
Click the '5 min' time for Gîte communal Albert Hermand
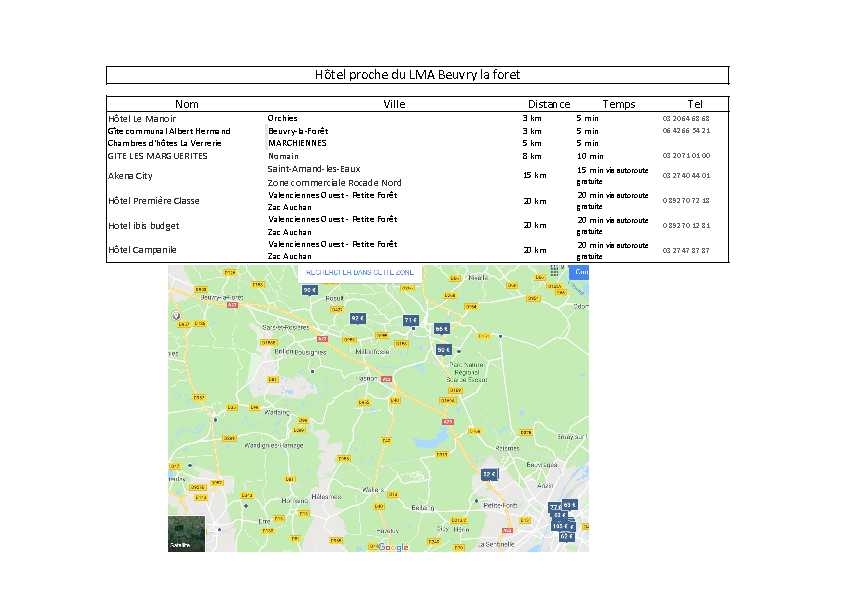(x=587, y=131)
